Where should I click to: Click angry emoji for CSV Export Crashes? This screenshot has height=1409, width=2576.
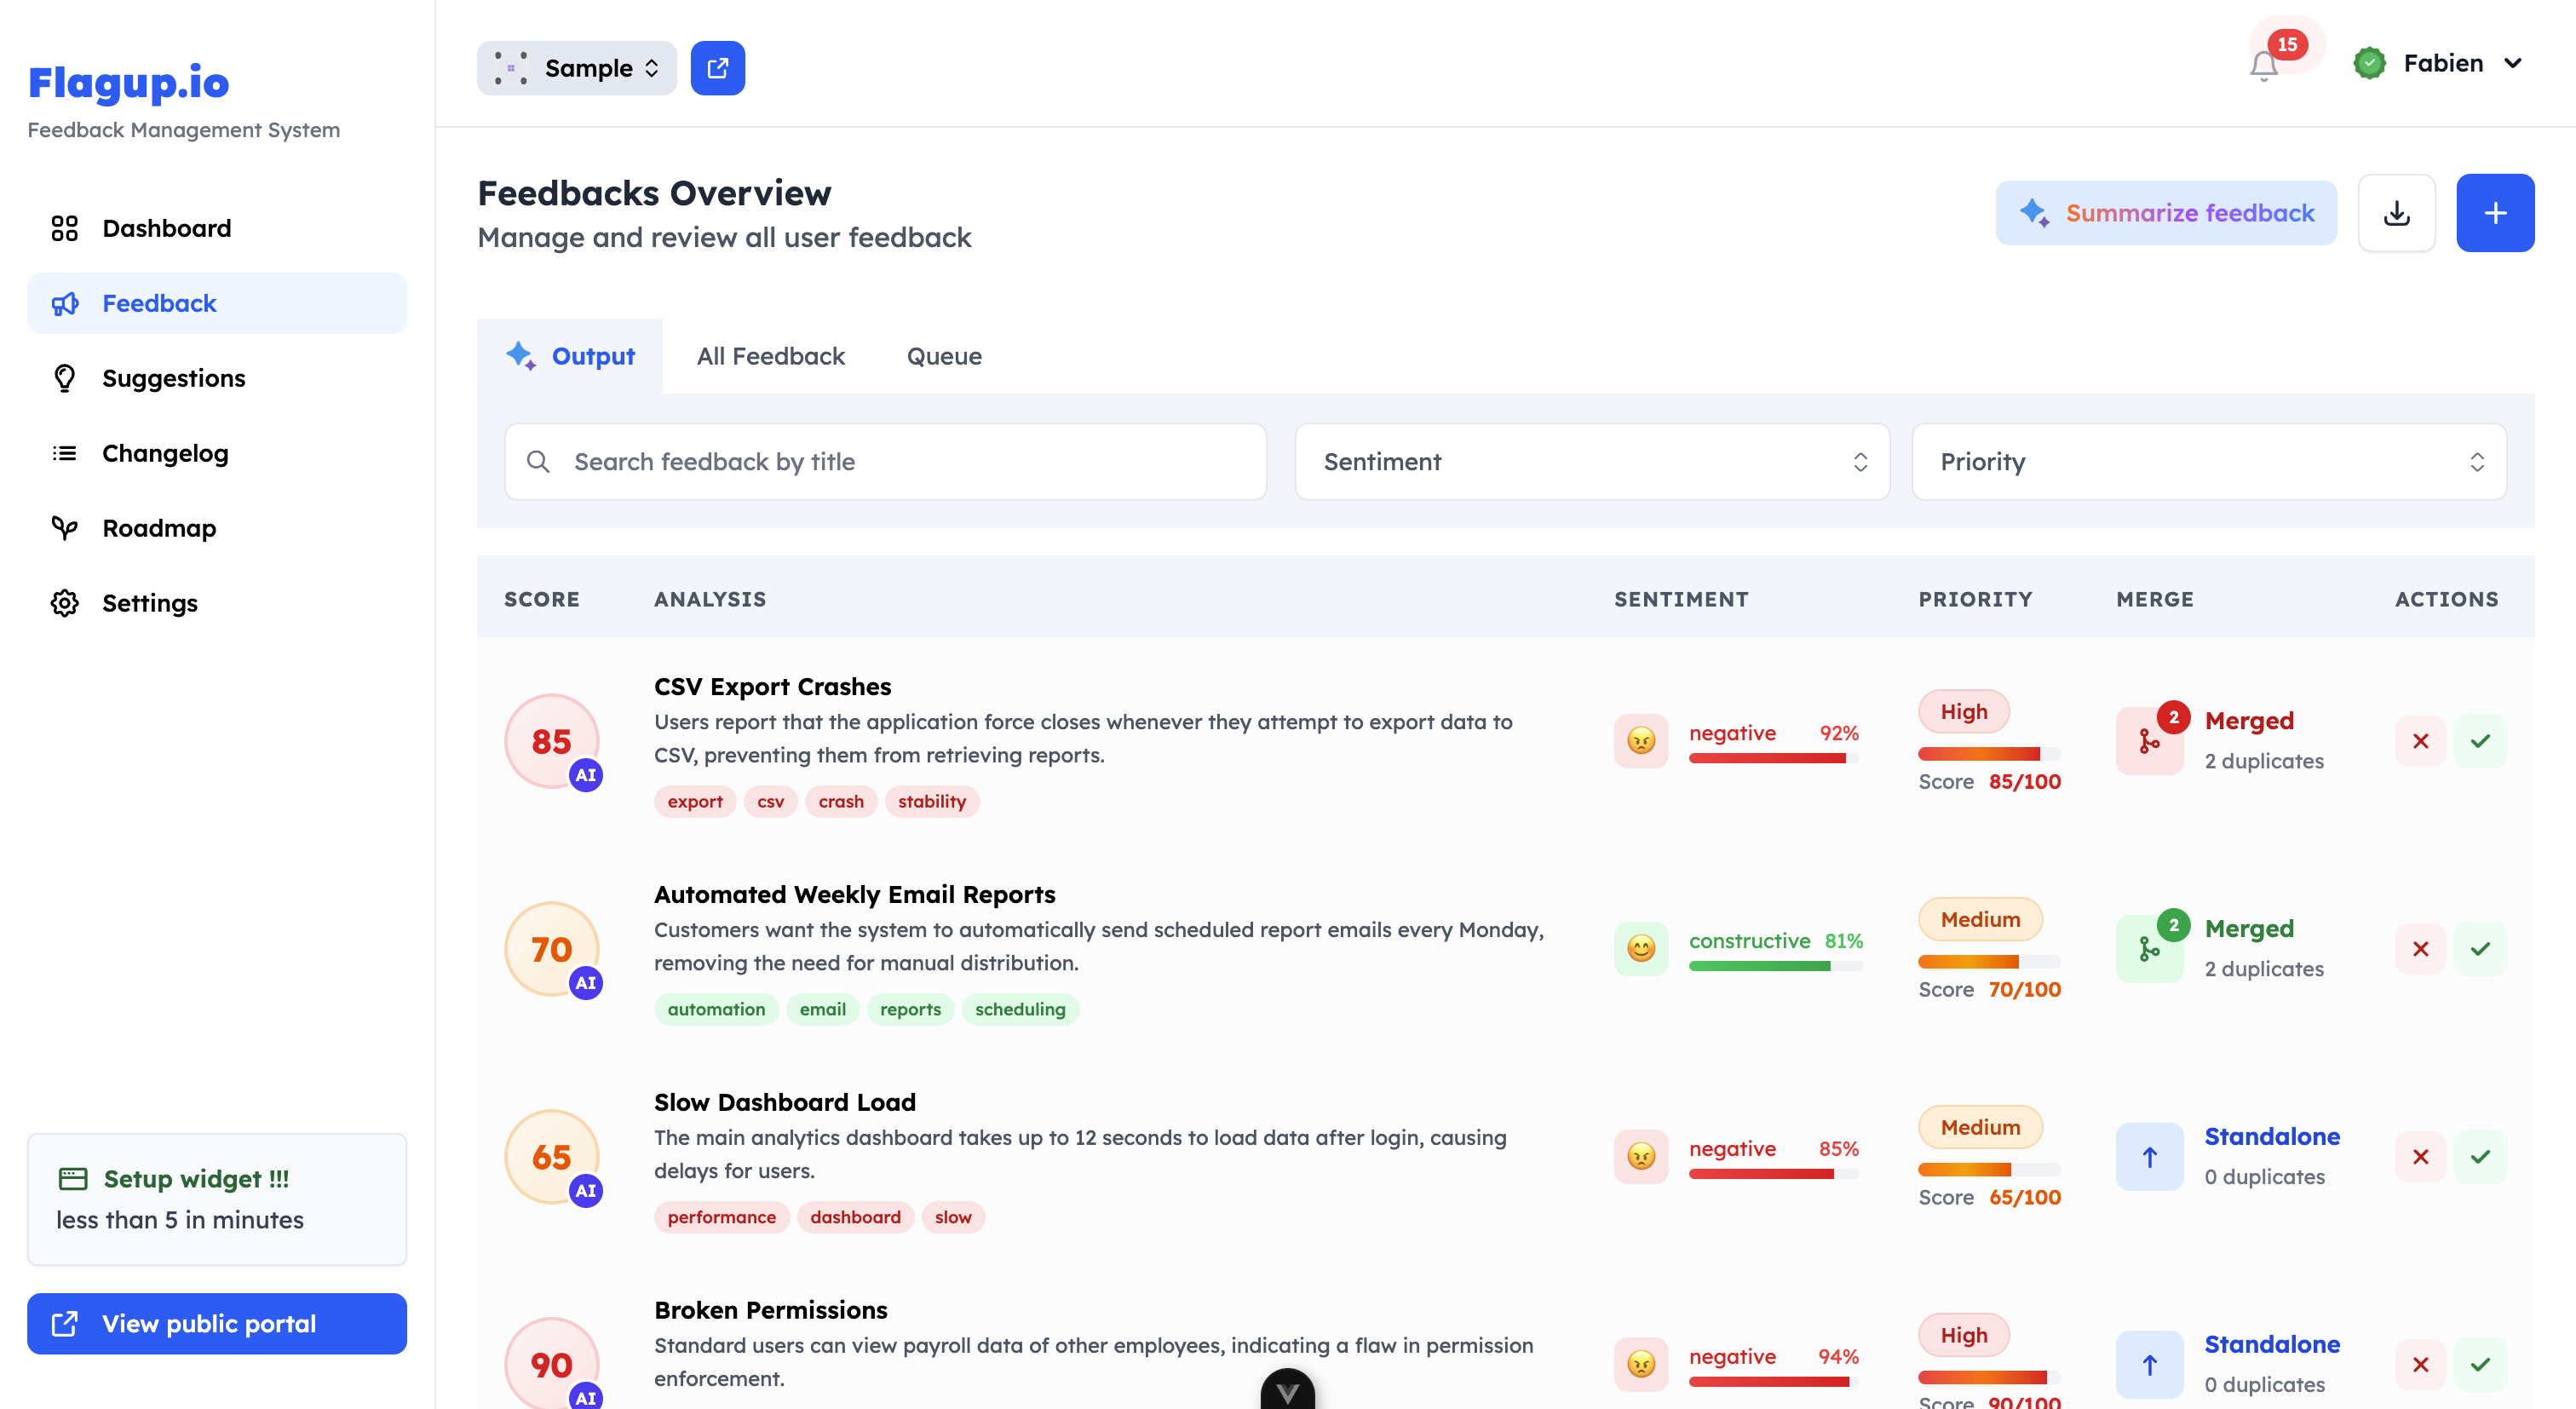click(1640, 741)
